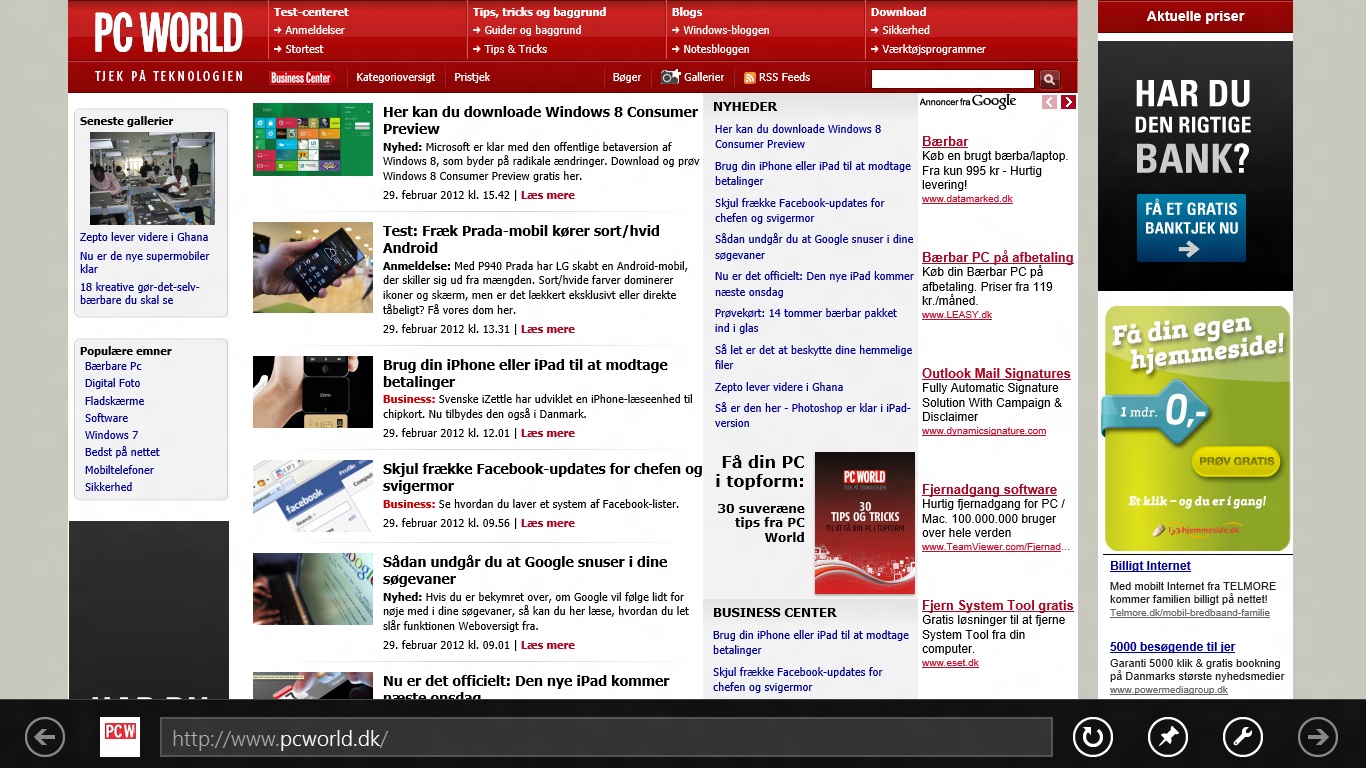Open the Download menu heading

[898, 12]
